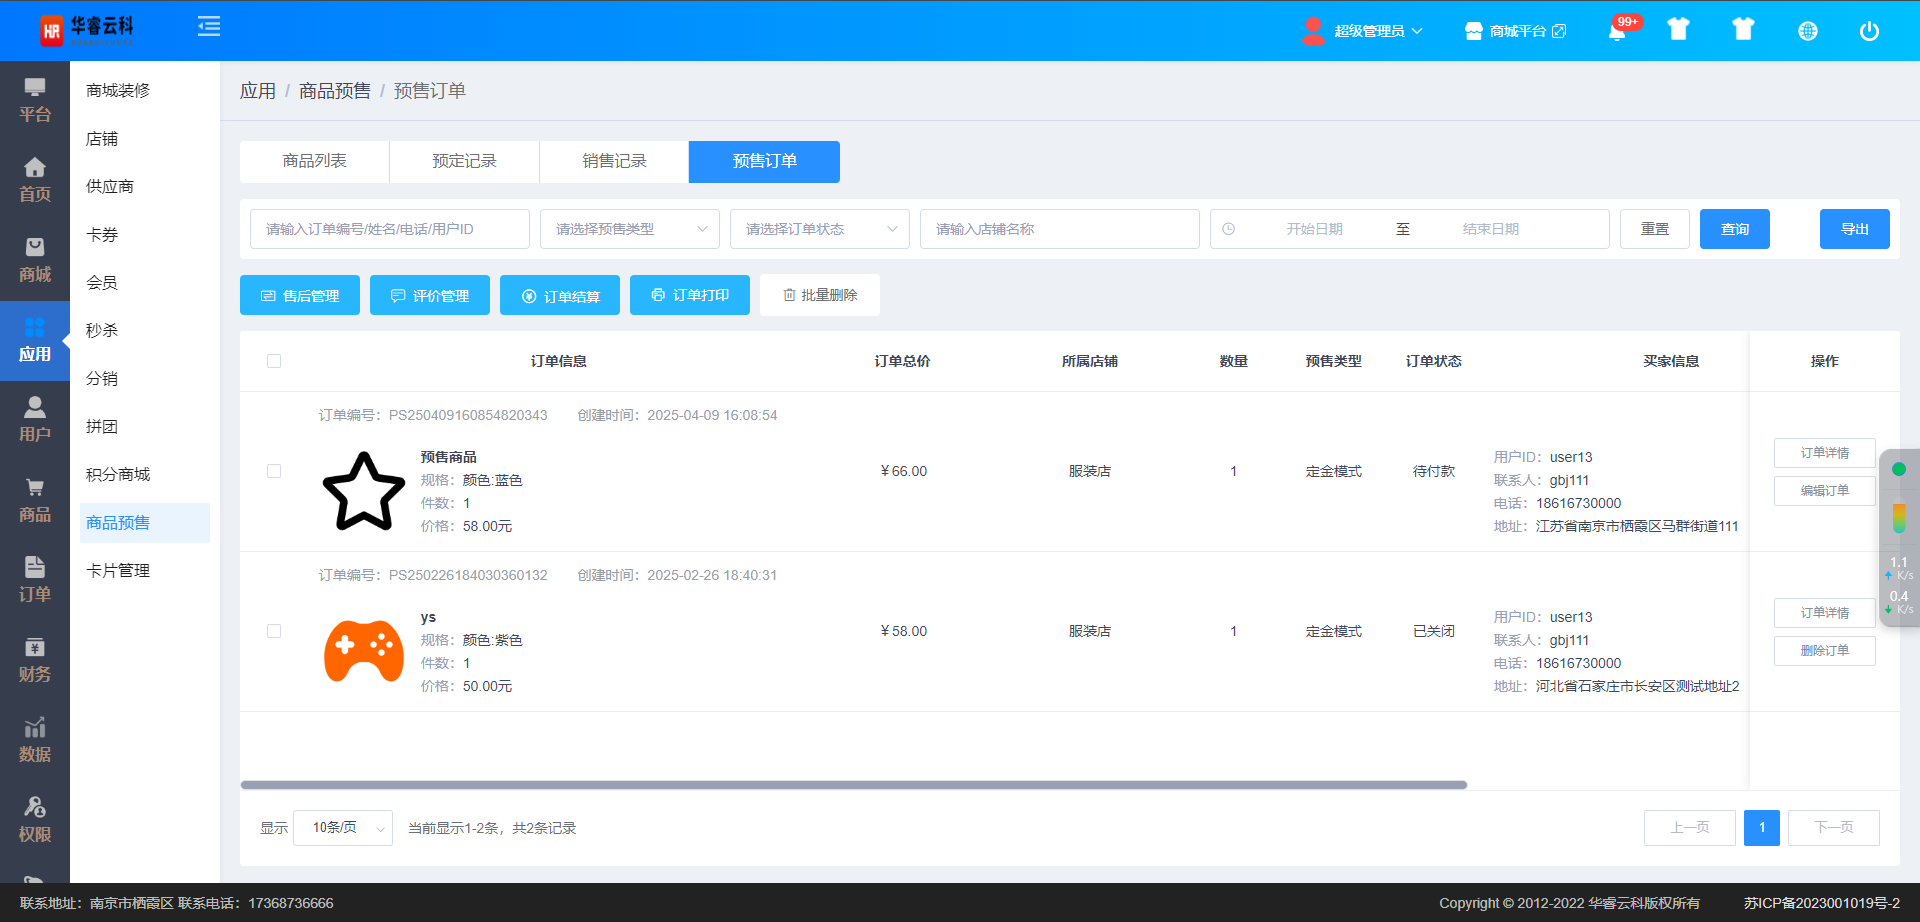Click the horizontal scrollbar below the table
Viewport: 1920px width, 922px height.
(x=853, y=785)
